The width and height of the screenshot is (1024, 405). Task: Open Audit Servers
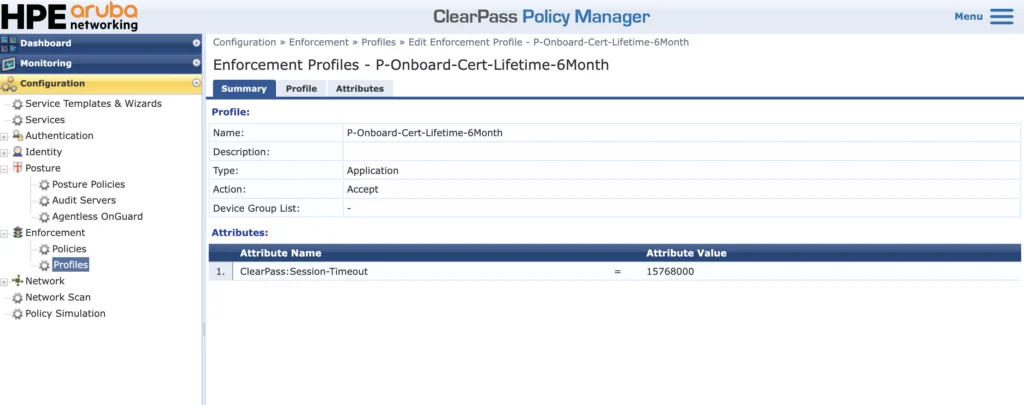84,201
